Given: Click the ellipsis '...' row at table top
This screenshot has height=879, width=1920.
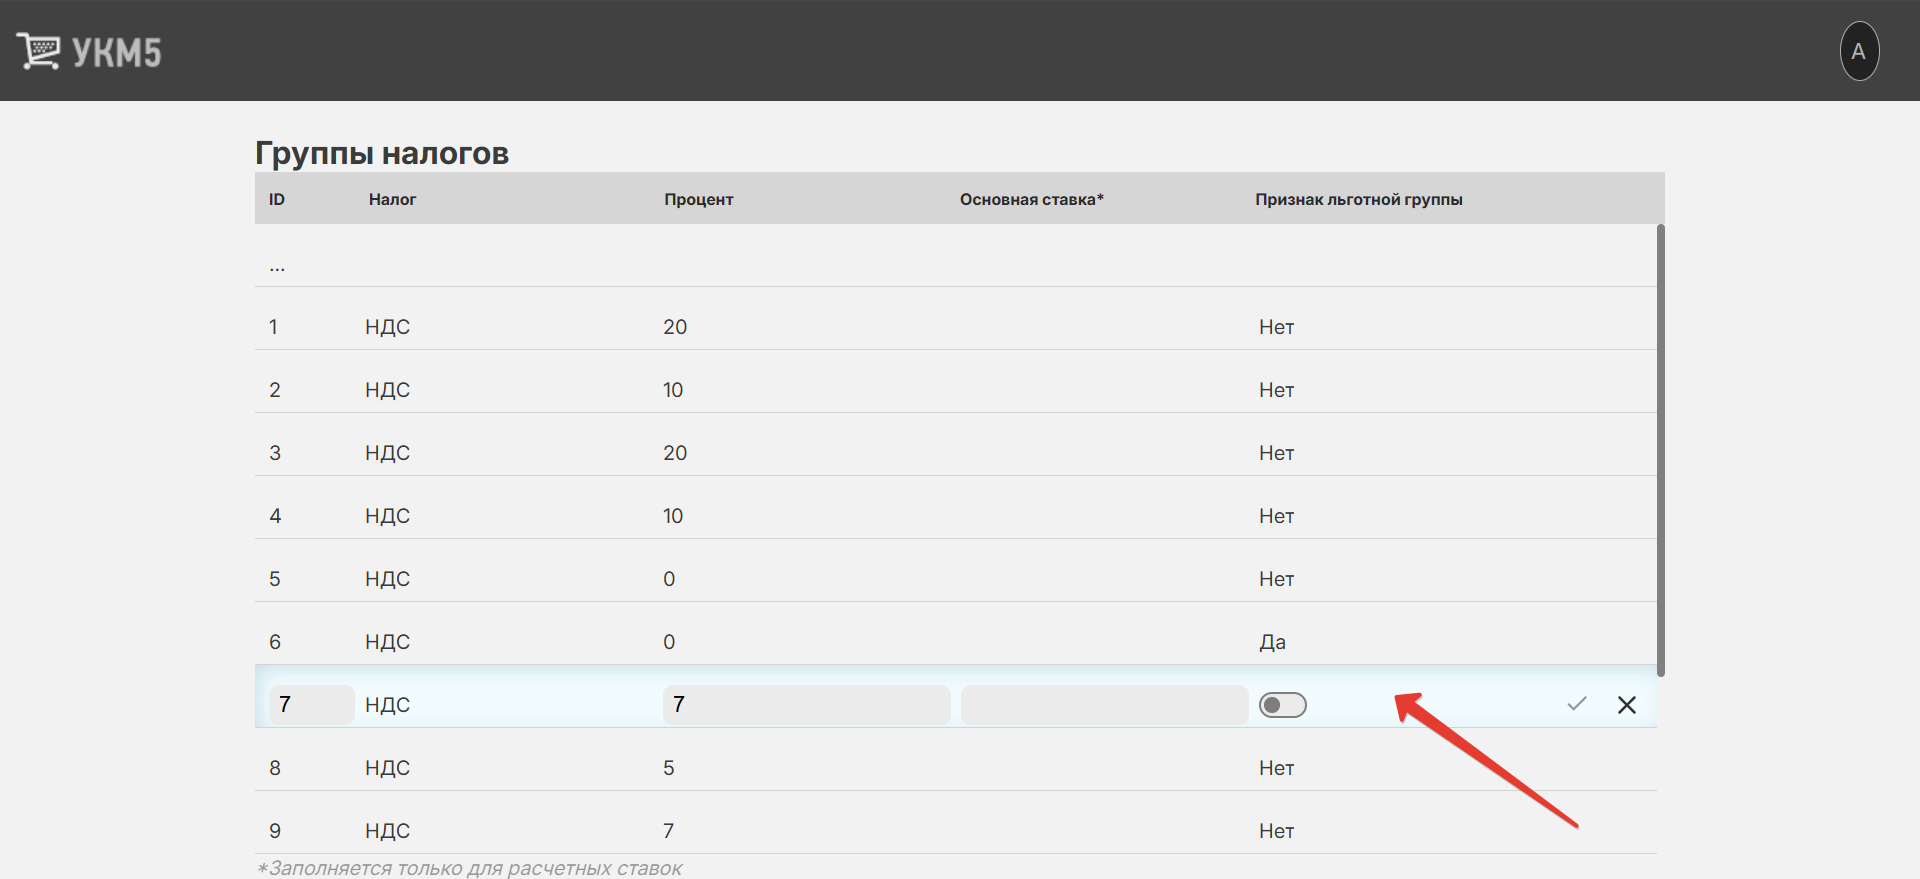Looking at the screenshot, I should pyautogui.click(x=277, y=266).
